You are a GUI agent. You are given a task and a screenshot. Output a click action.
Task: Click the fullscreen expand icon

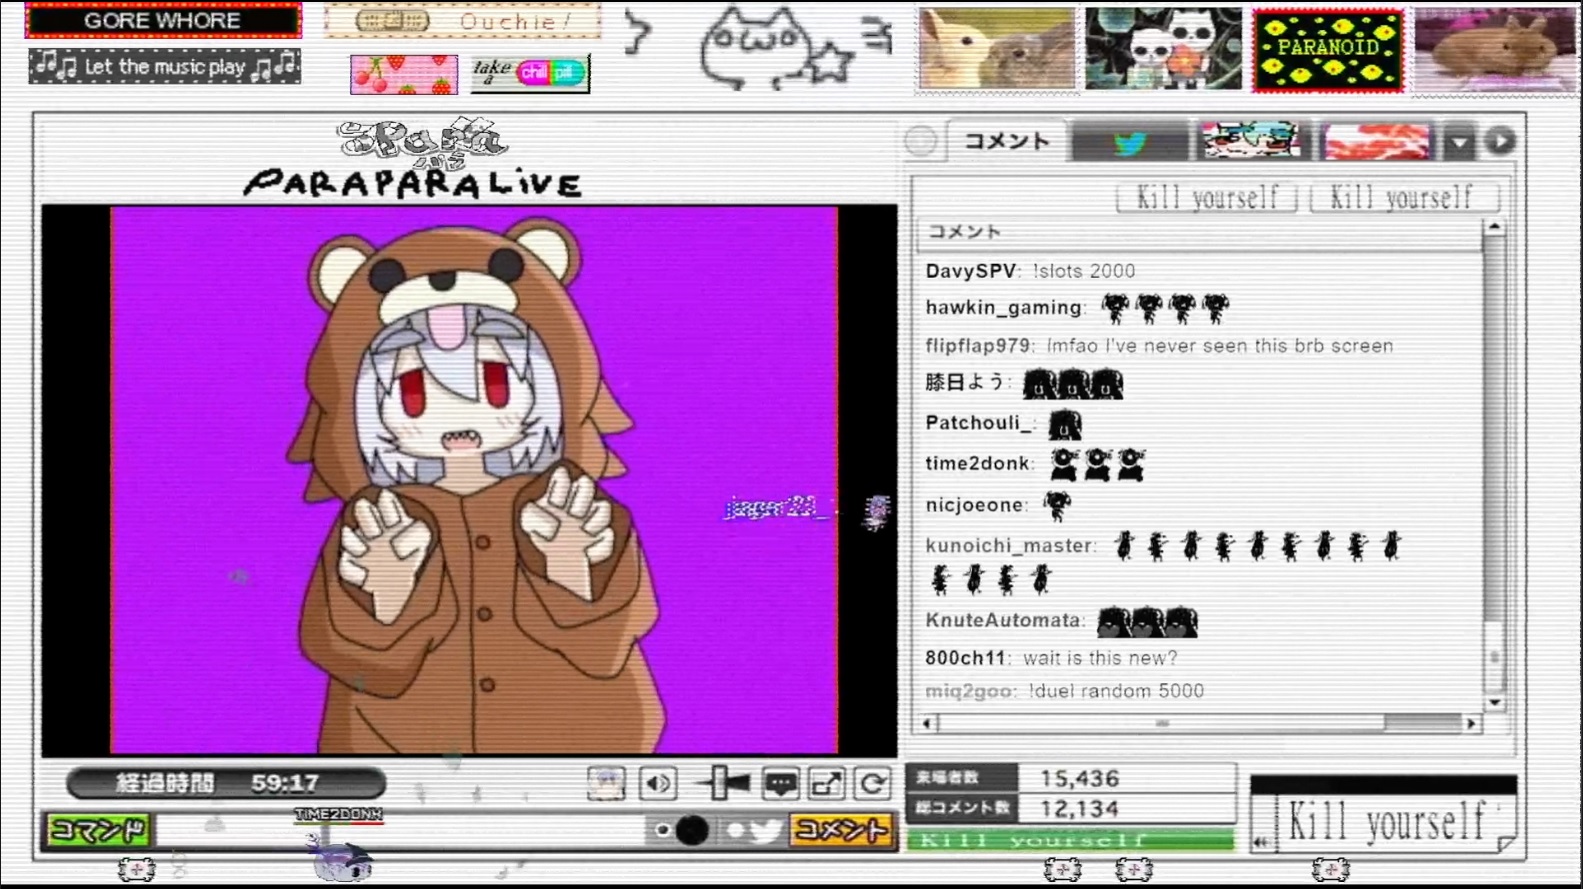826,784
